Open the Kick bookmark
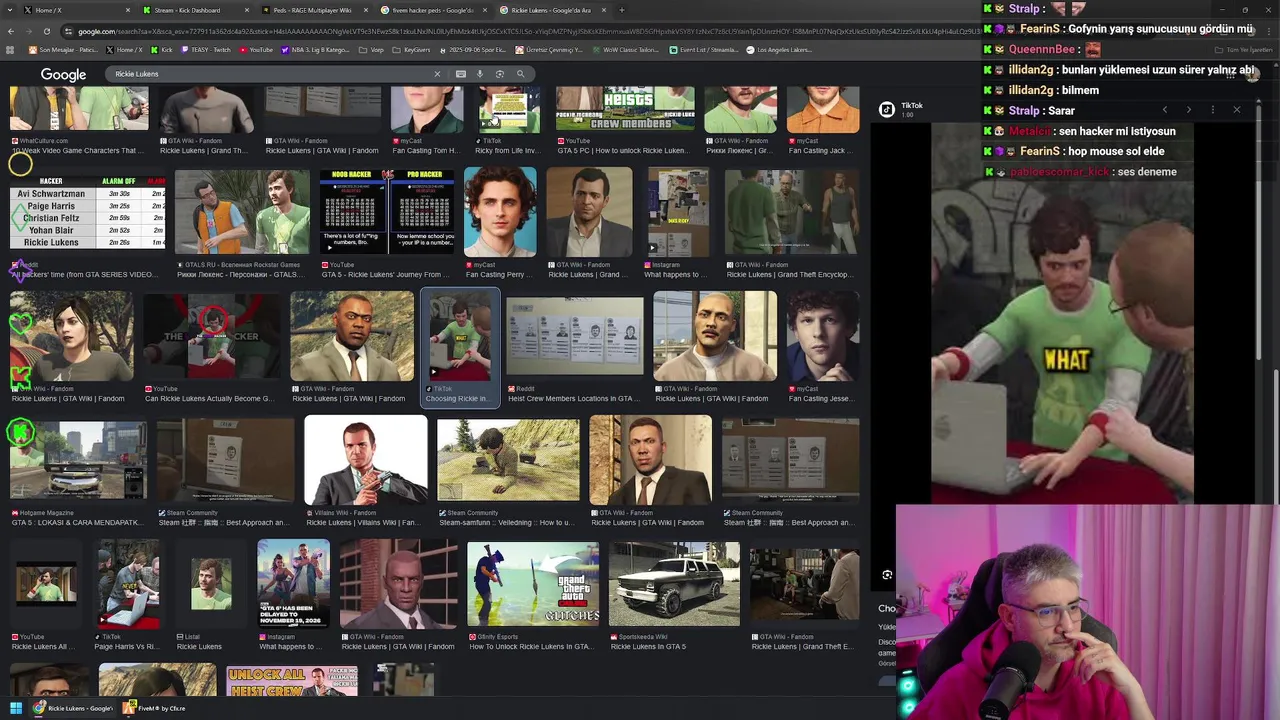1280x720 pixels. click(x=161, y=50)
